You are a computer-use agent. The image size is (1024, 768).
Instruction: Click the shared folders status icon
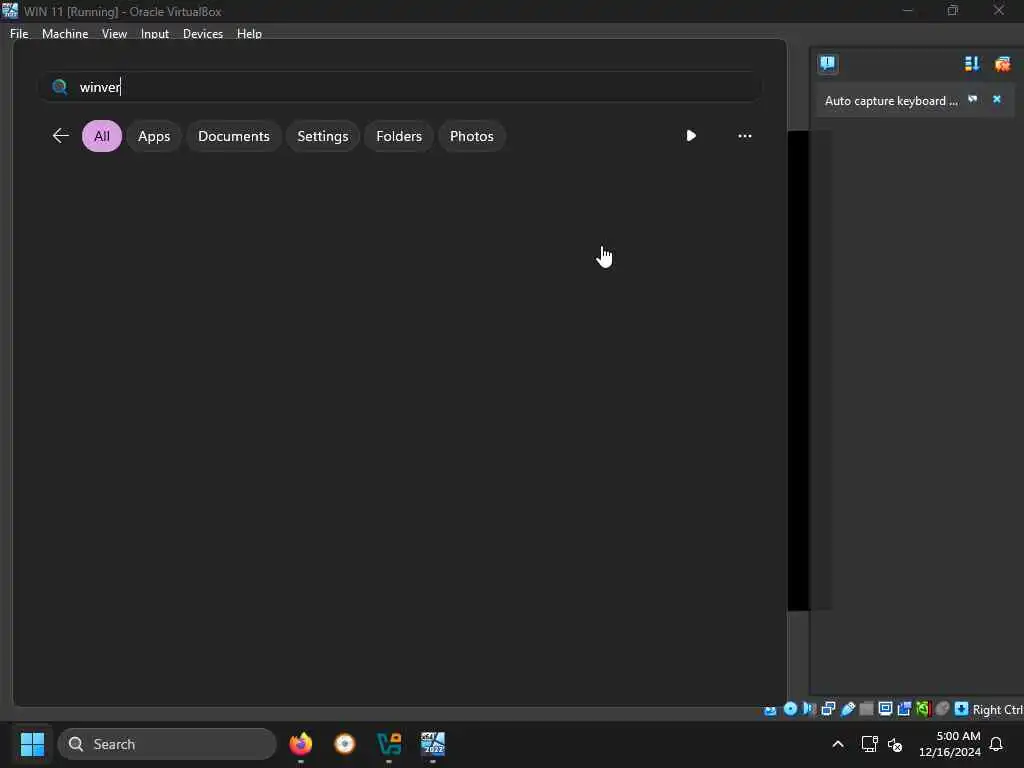866,709
